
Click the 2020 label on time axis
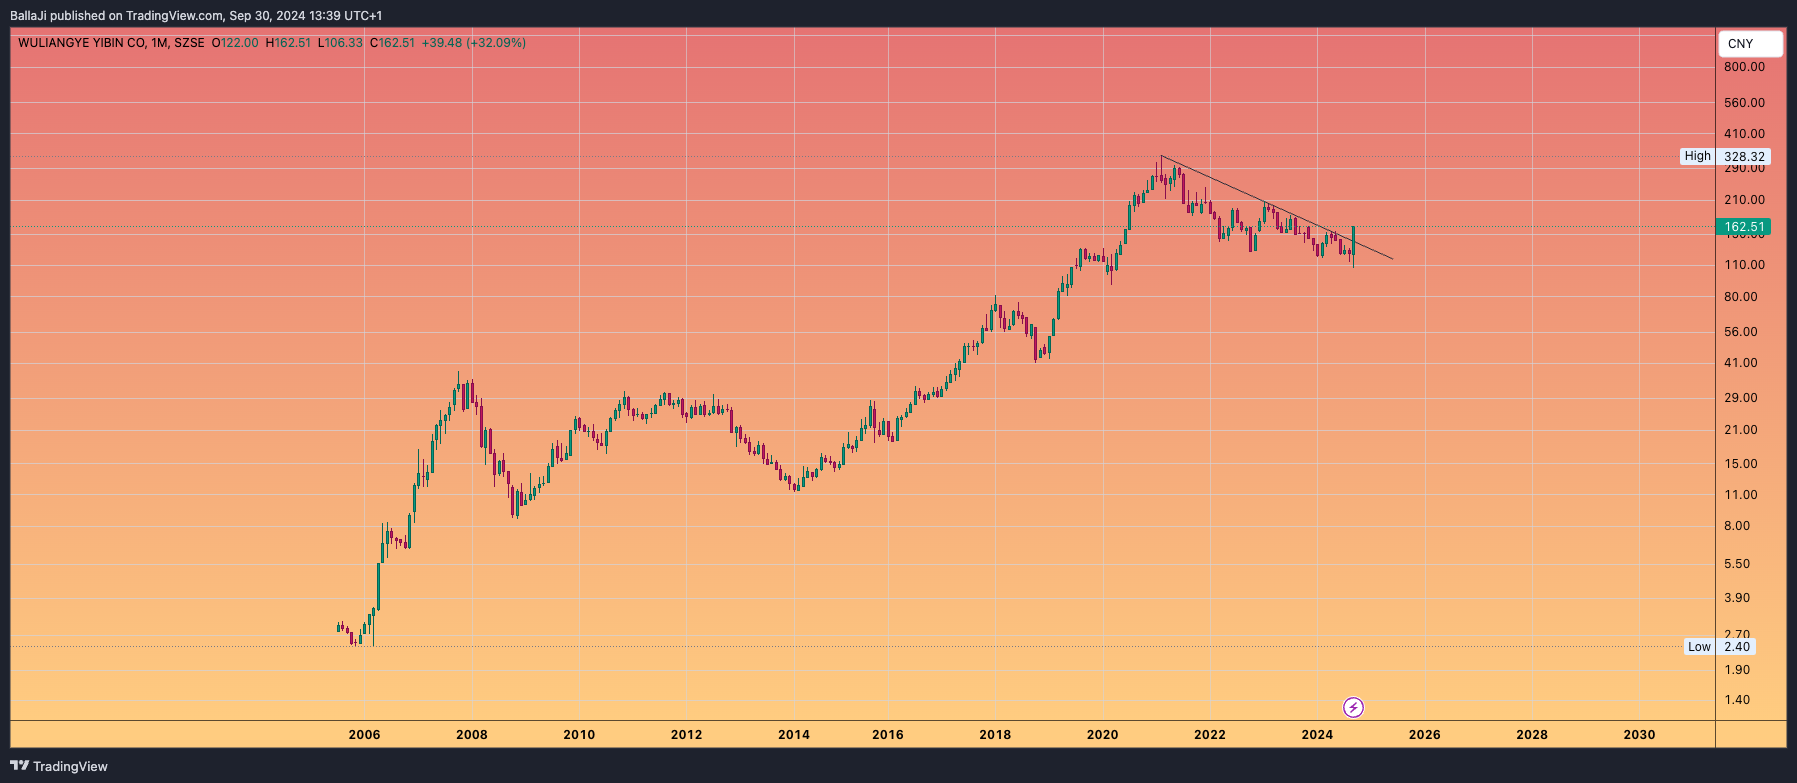click(x=1103, y=735)
